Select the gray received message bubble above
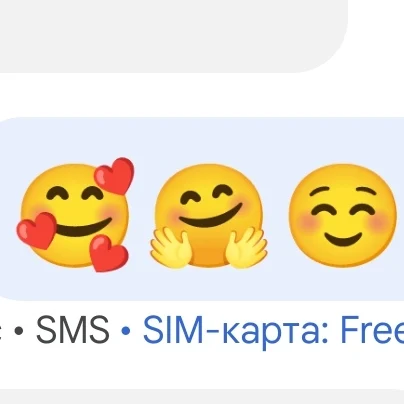The image size is (404, 404). pos(173,36)
